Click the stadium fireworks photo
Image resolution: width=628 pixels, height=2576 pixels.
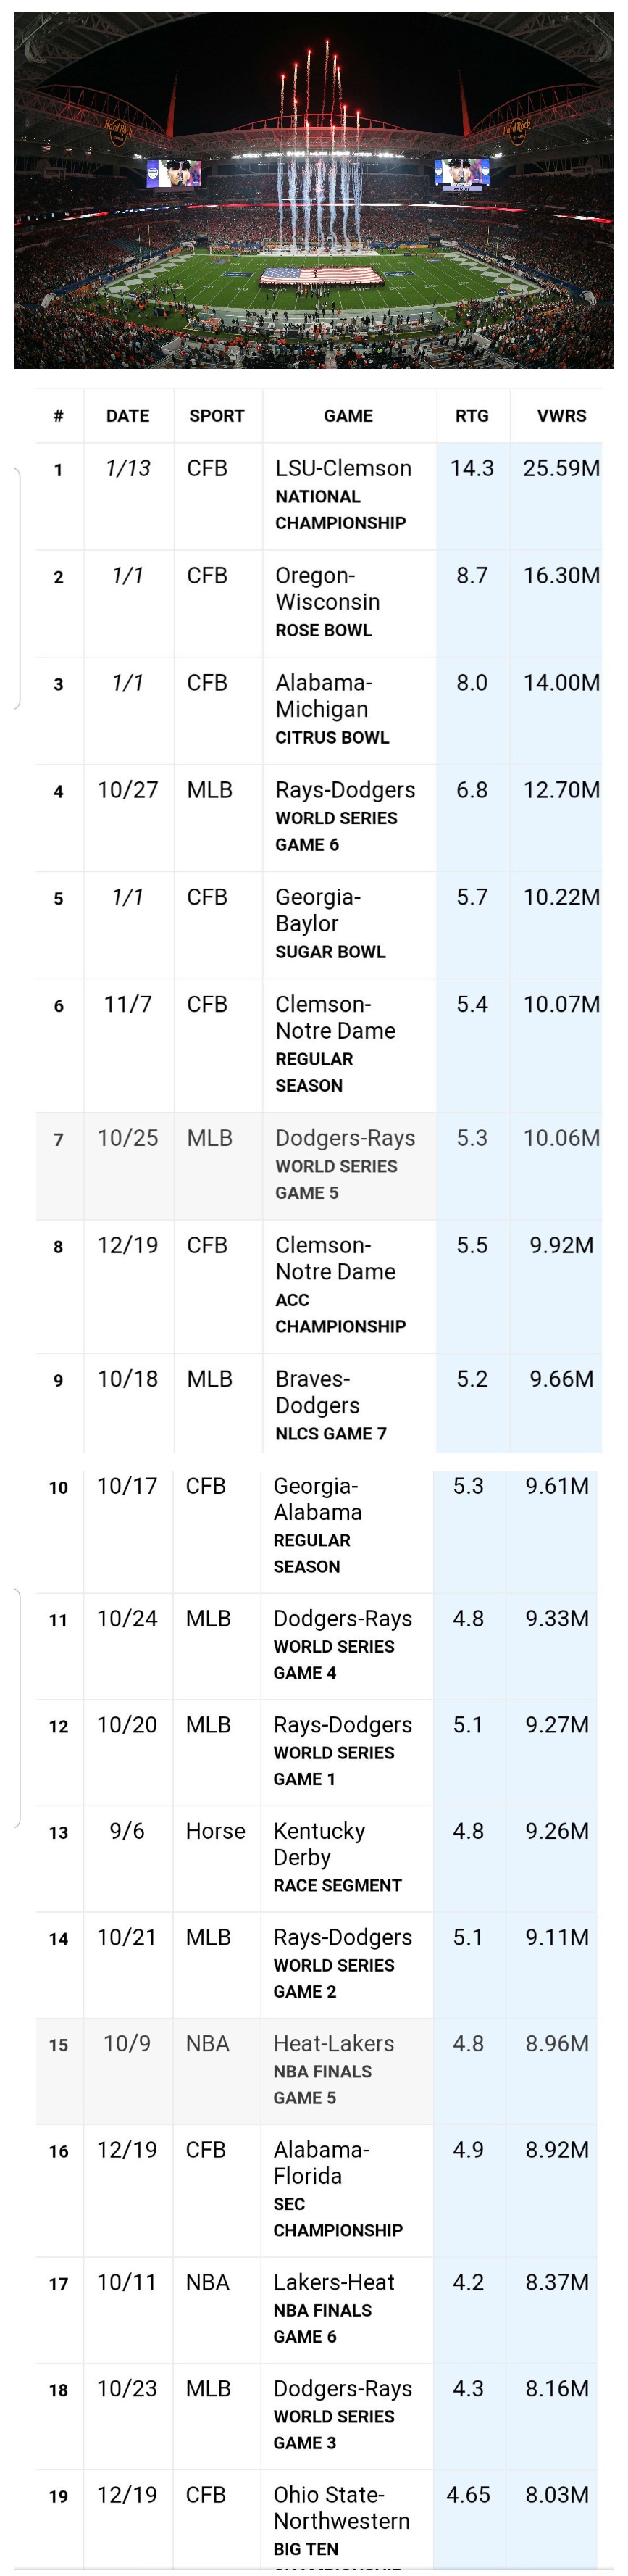313,190
